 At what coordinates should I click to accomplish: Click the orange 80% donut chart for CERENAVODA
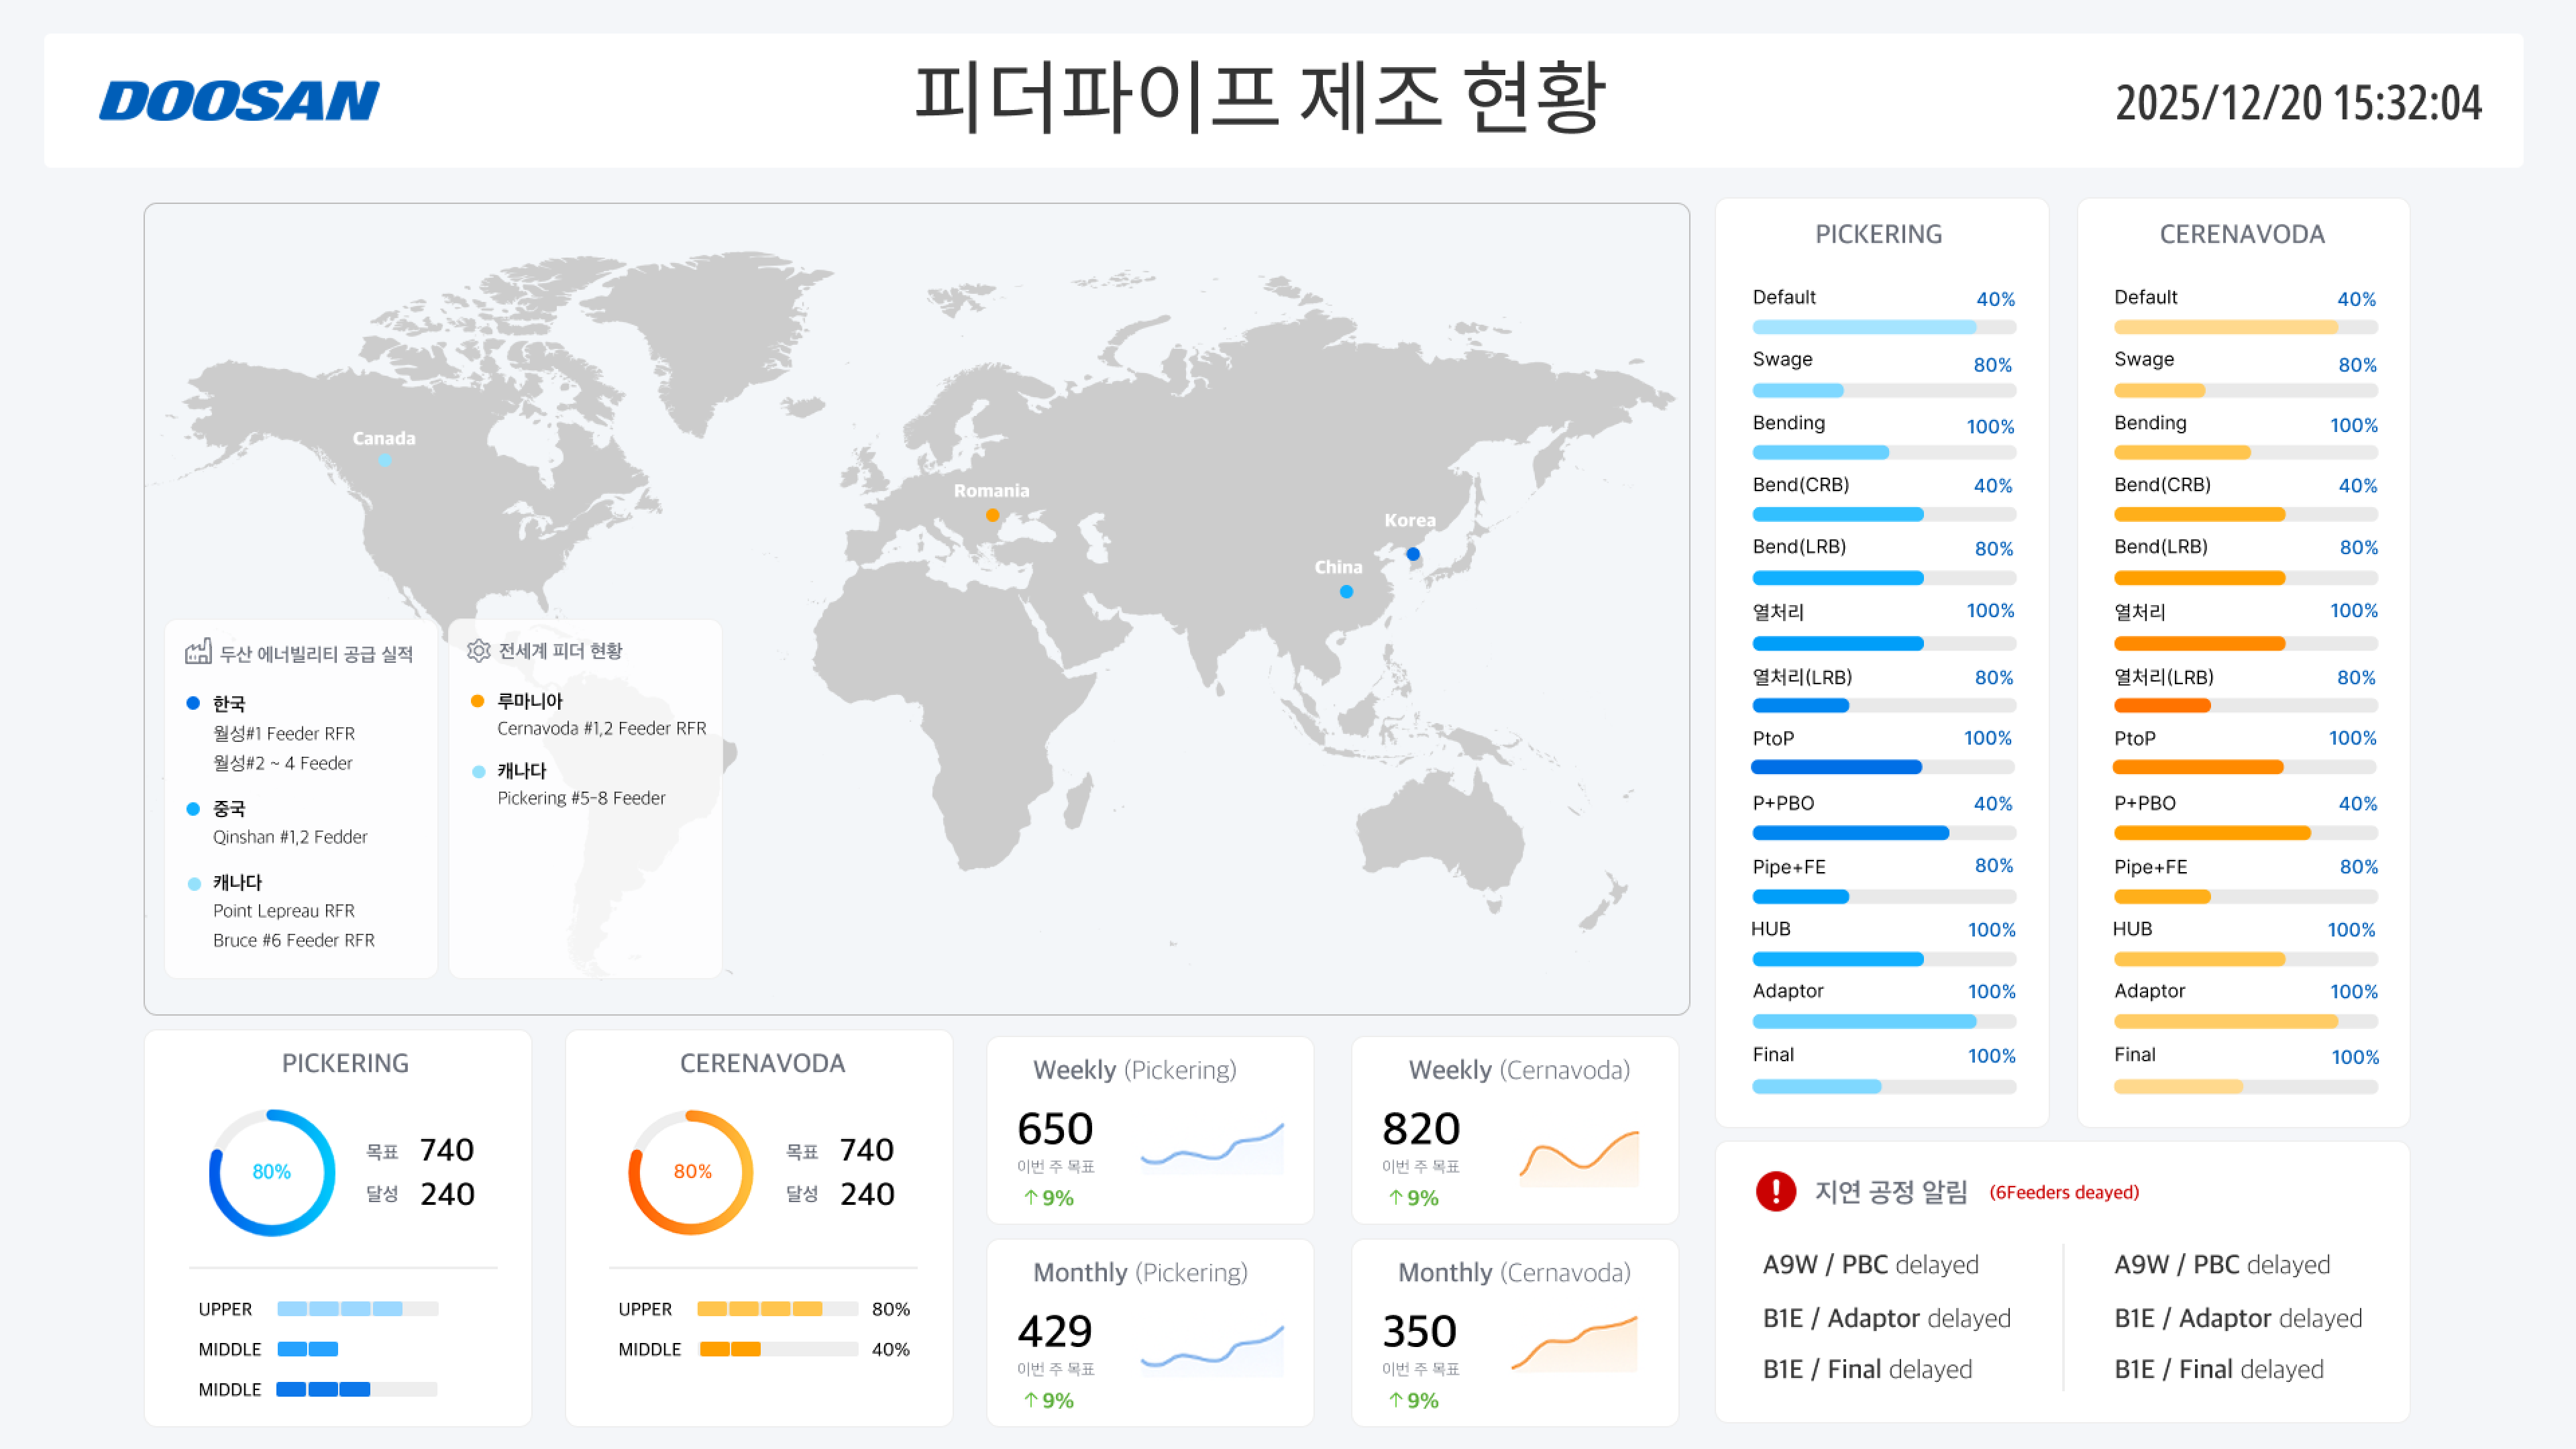coord(691,1172)
